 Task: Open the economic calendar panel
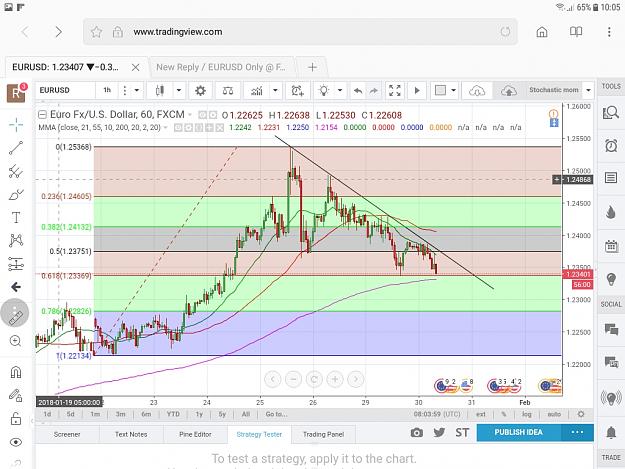611,246
